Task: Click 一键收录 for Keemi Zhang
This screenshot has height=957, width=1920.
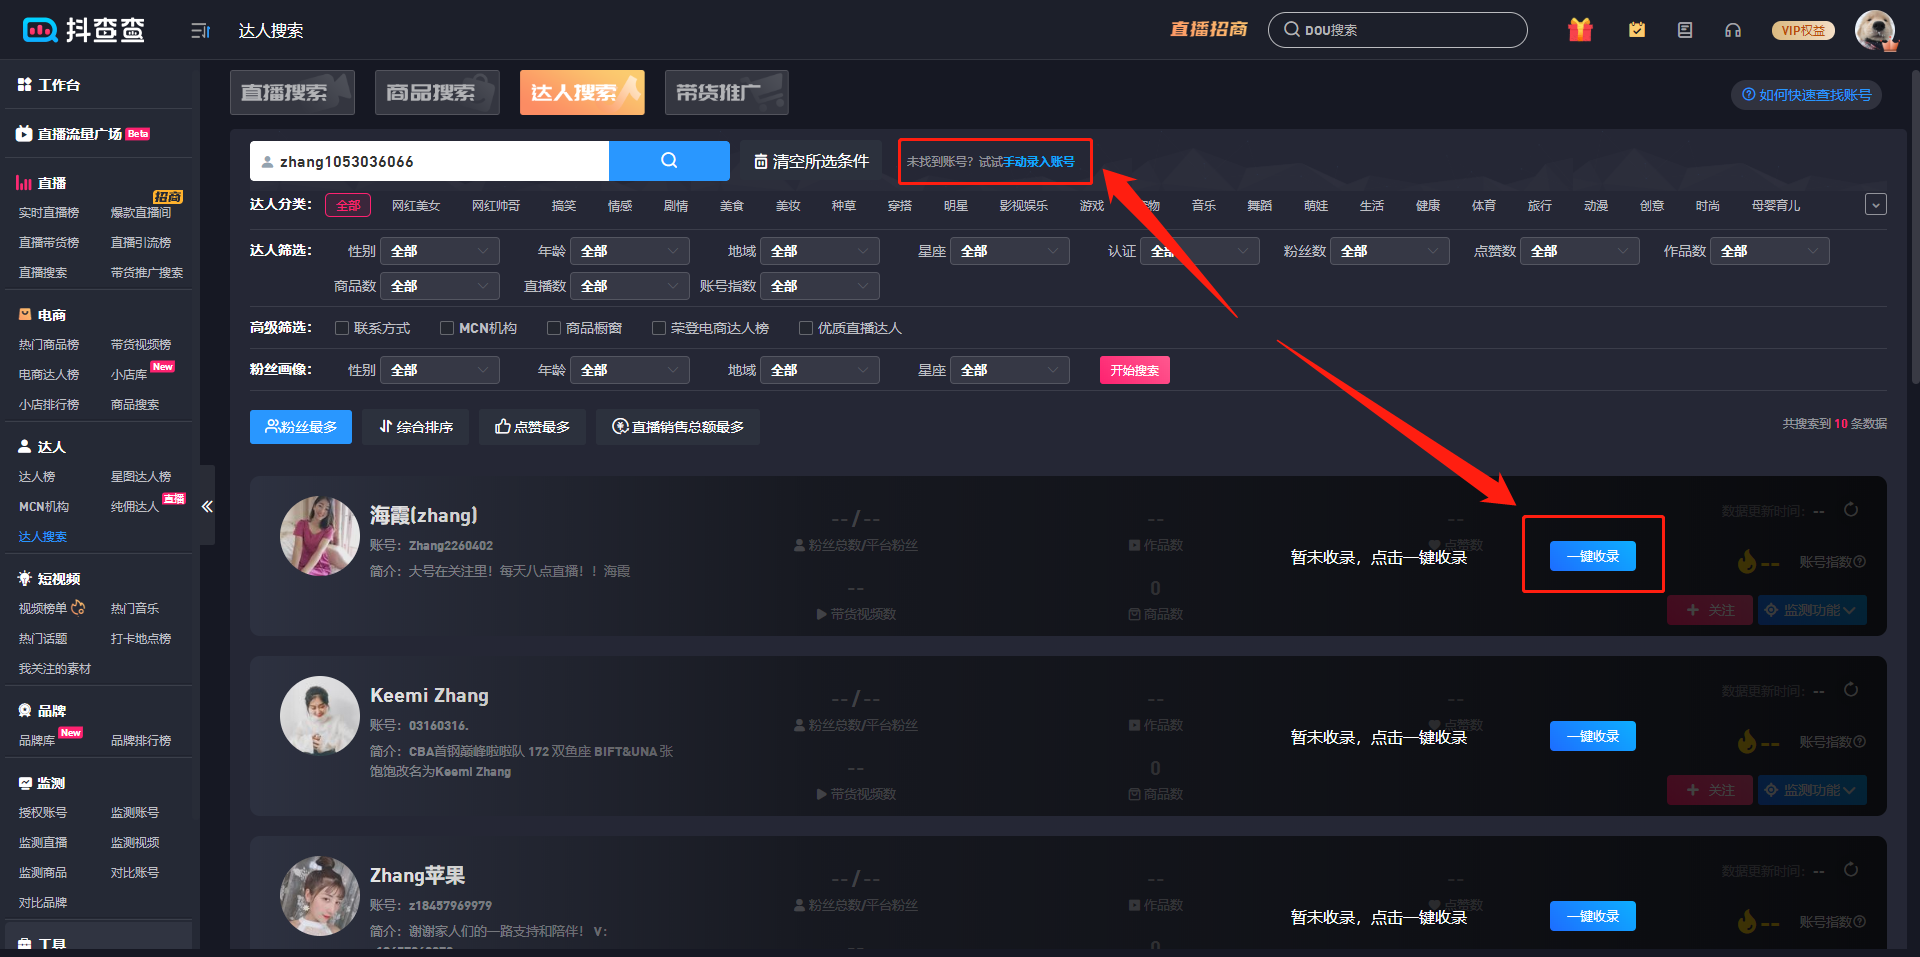Action: point(1592,736)
